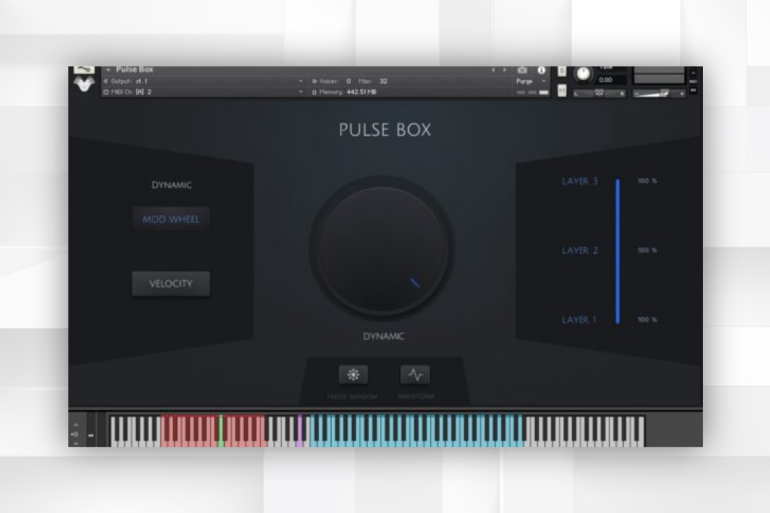Click the Layer 2 100 % value

click(647, 250)
